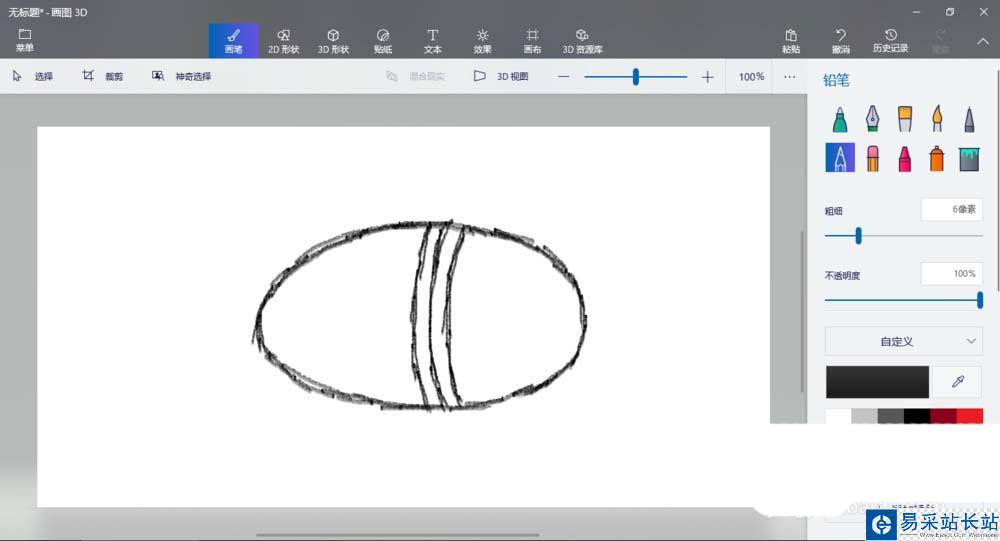Select the orange spray can tool

[x=936, y=158]
